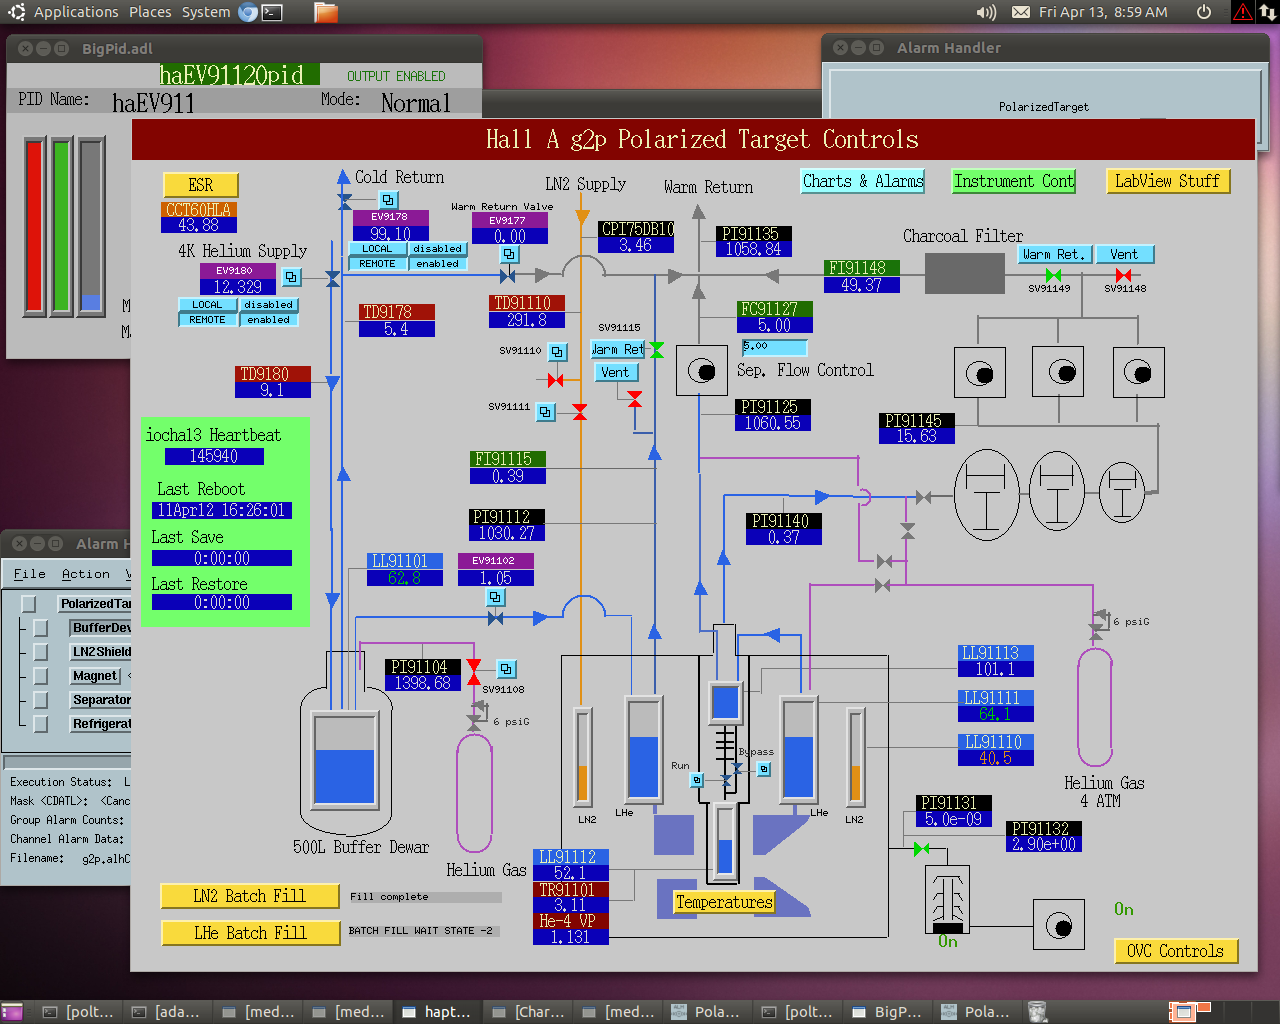The image size is (1280, 1024).
Task: Click the roughing pump beside OVC turbo
Action: [x=1059, y=925]
